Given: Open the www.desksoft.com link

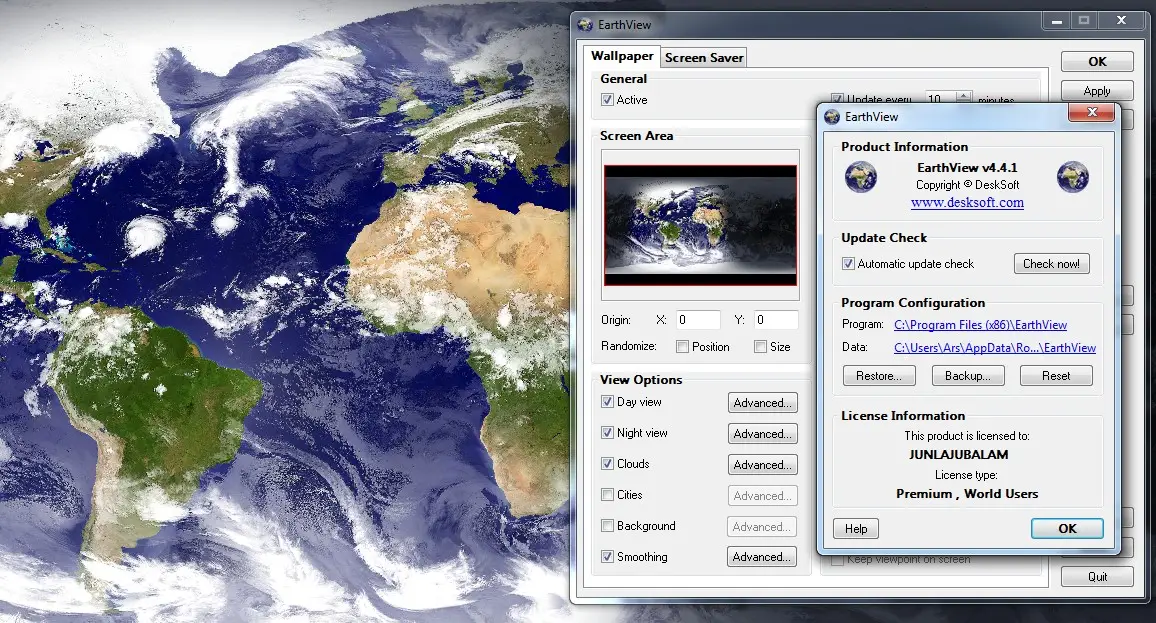Looking at the screenshot, I should 967,202.
